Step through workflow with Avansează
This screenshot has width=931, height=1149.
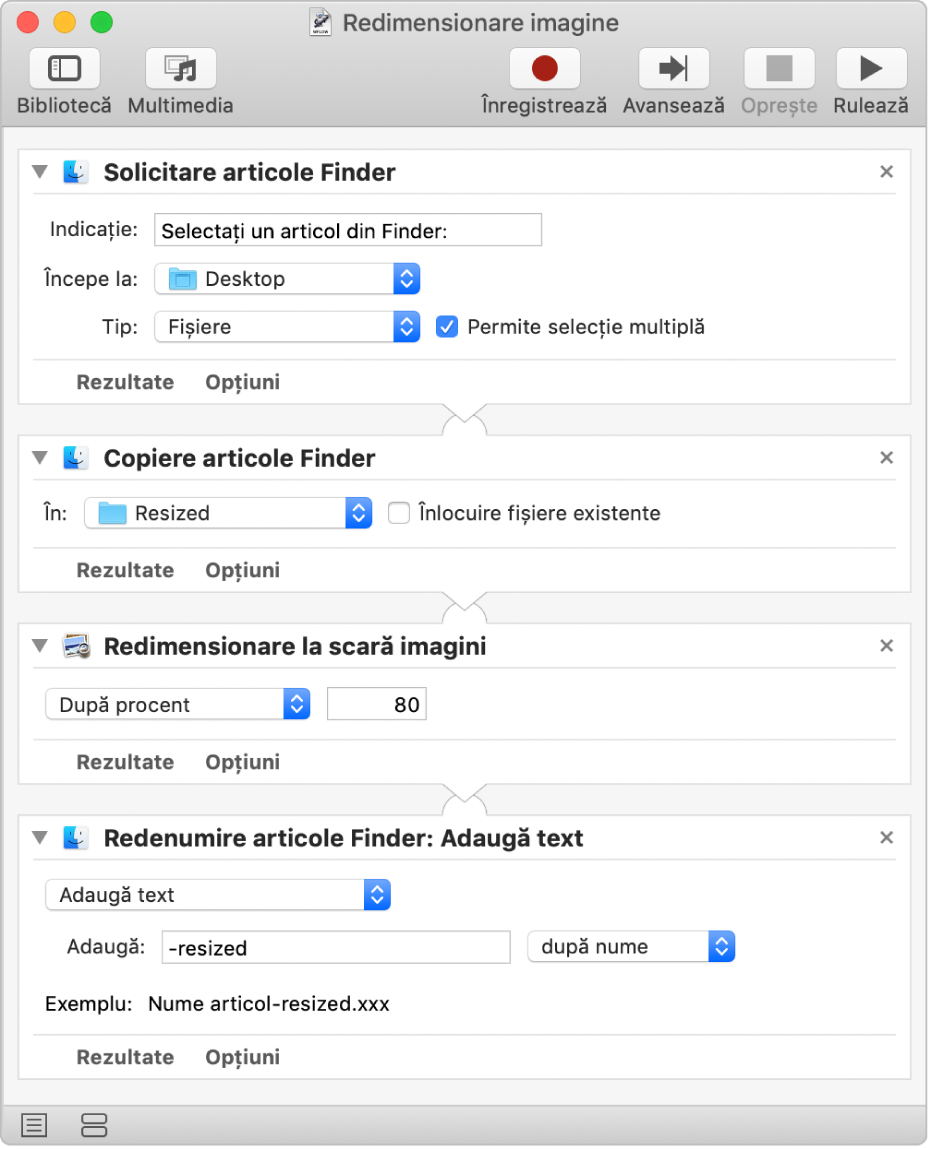(673, 69)
